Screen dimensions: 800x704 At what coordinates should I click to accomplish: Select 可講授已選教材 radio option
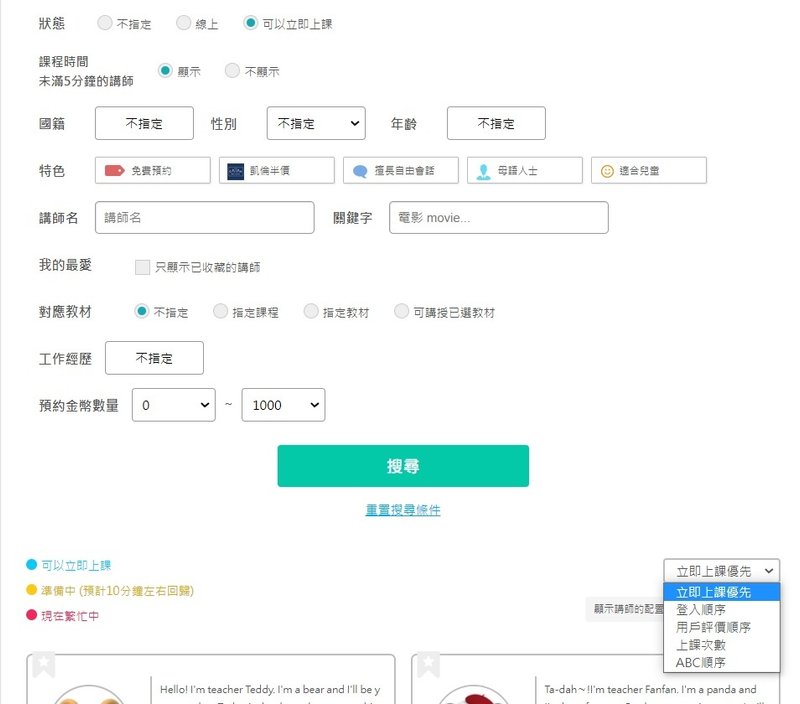point(402,311)
